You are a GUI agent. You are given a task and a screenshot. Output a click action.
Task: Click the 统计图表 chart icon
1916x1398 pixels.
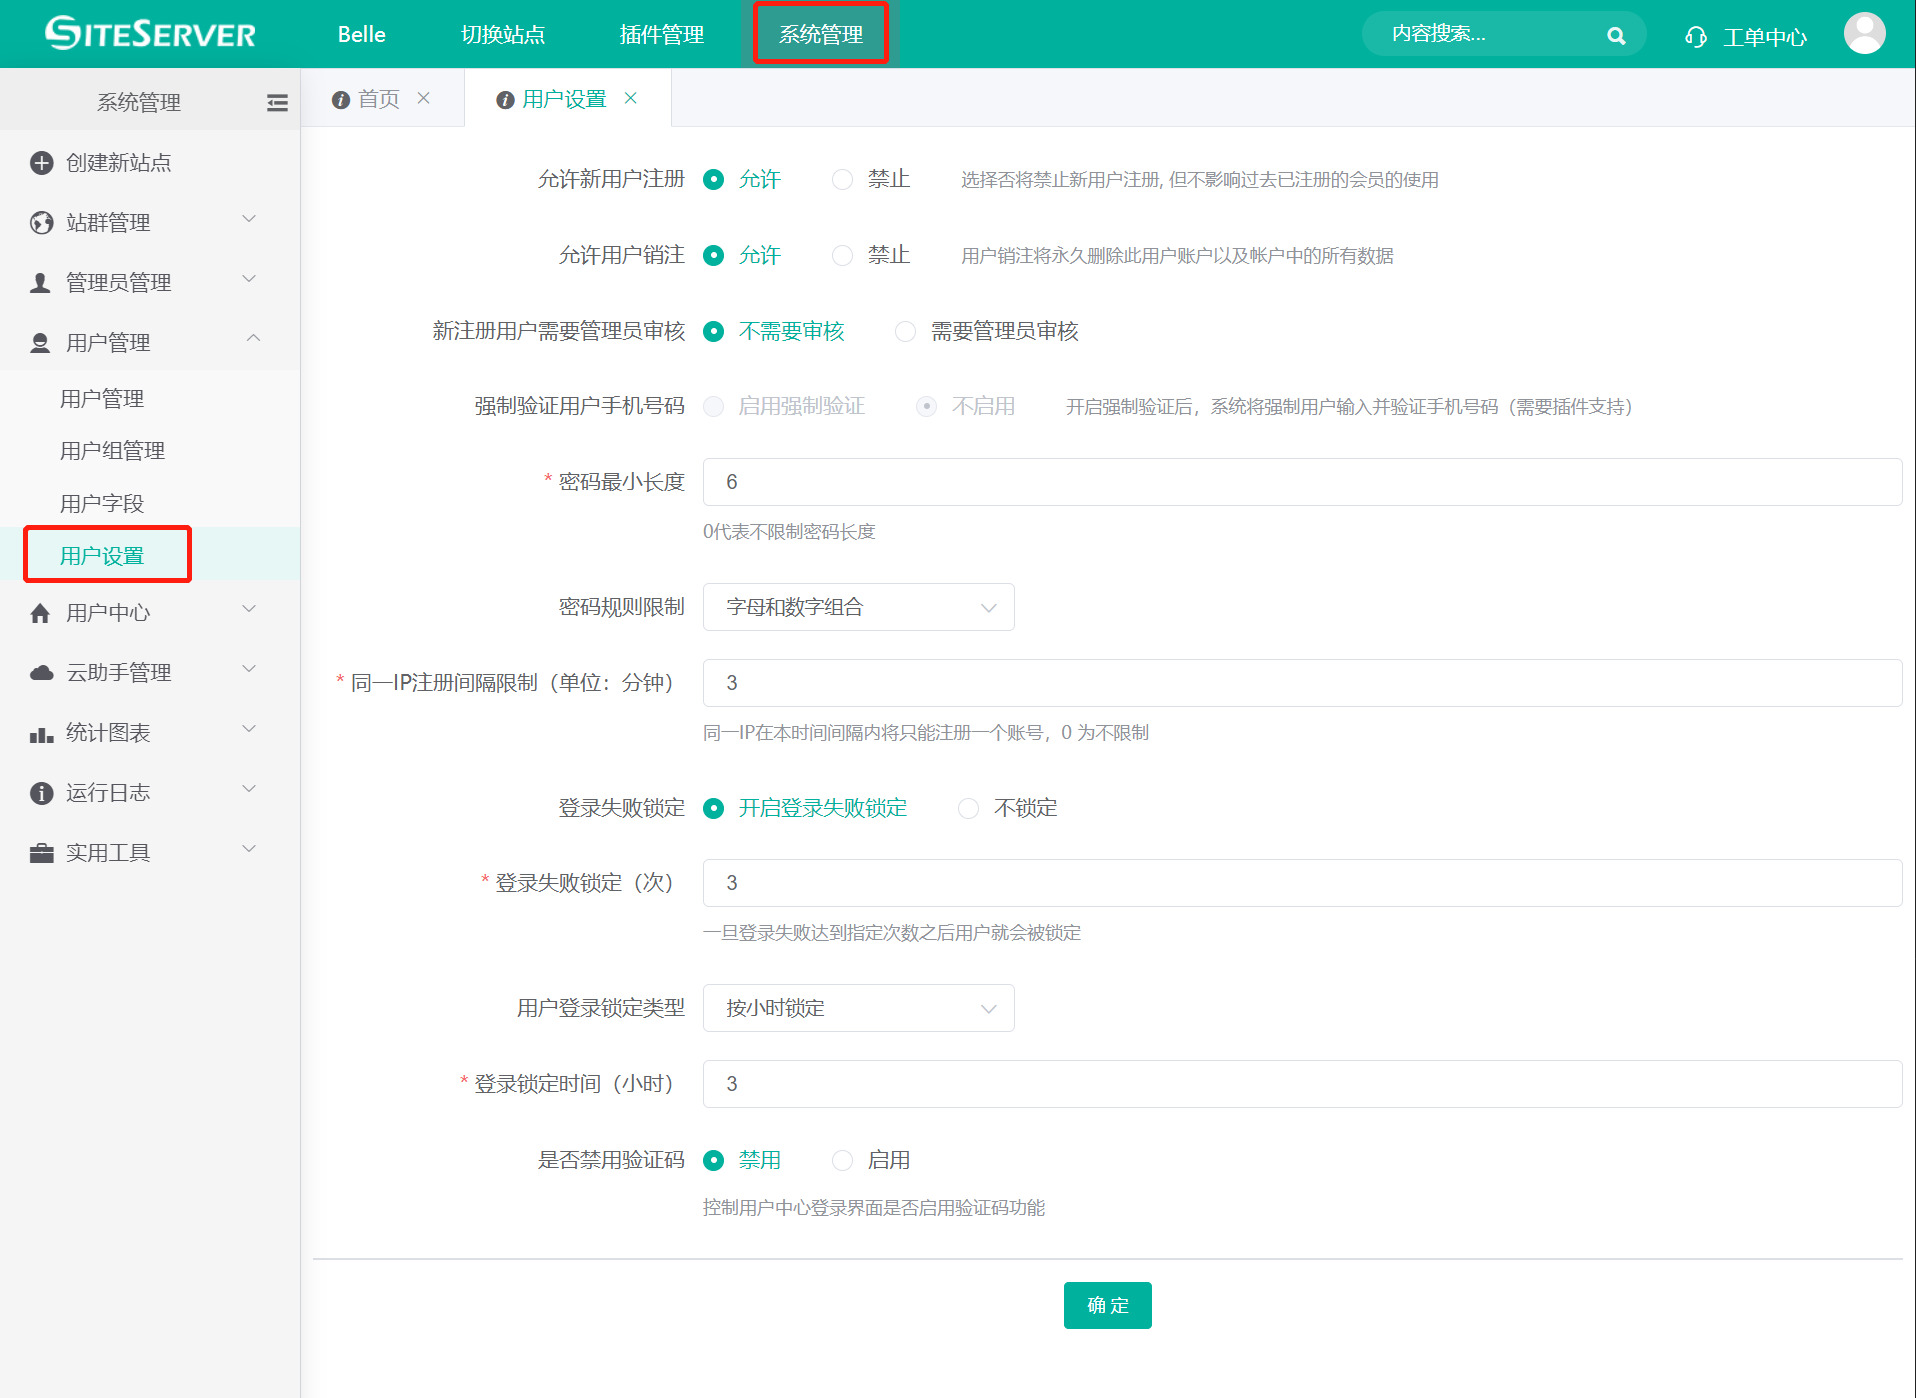click(x=41, y=732)
